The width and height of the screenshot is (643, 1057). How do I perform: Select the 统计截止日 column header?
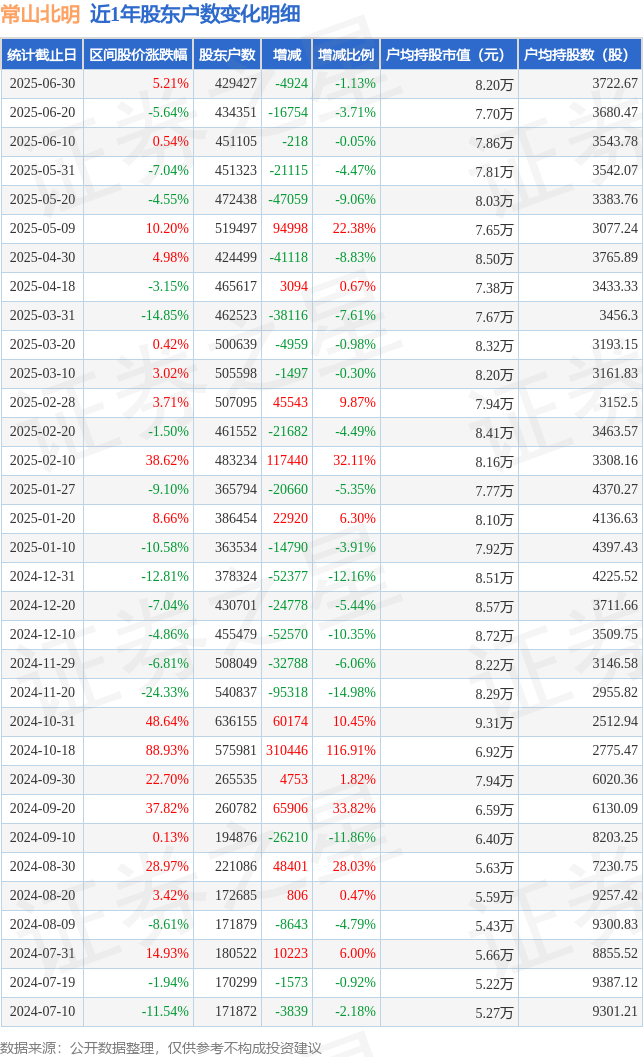click(x=42, y=55)
